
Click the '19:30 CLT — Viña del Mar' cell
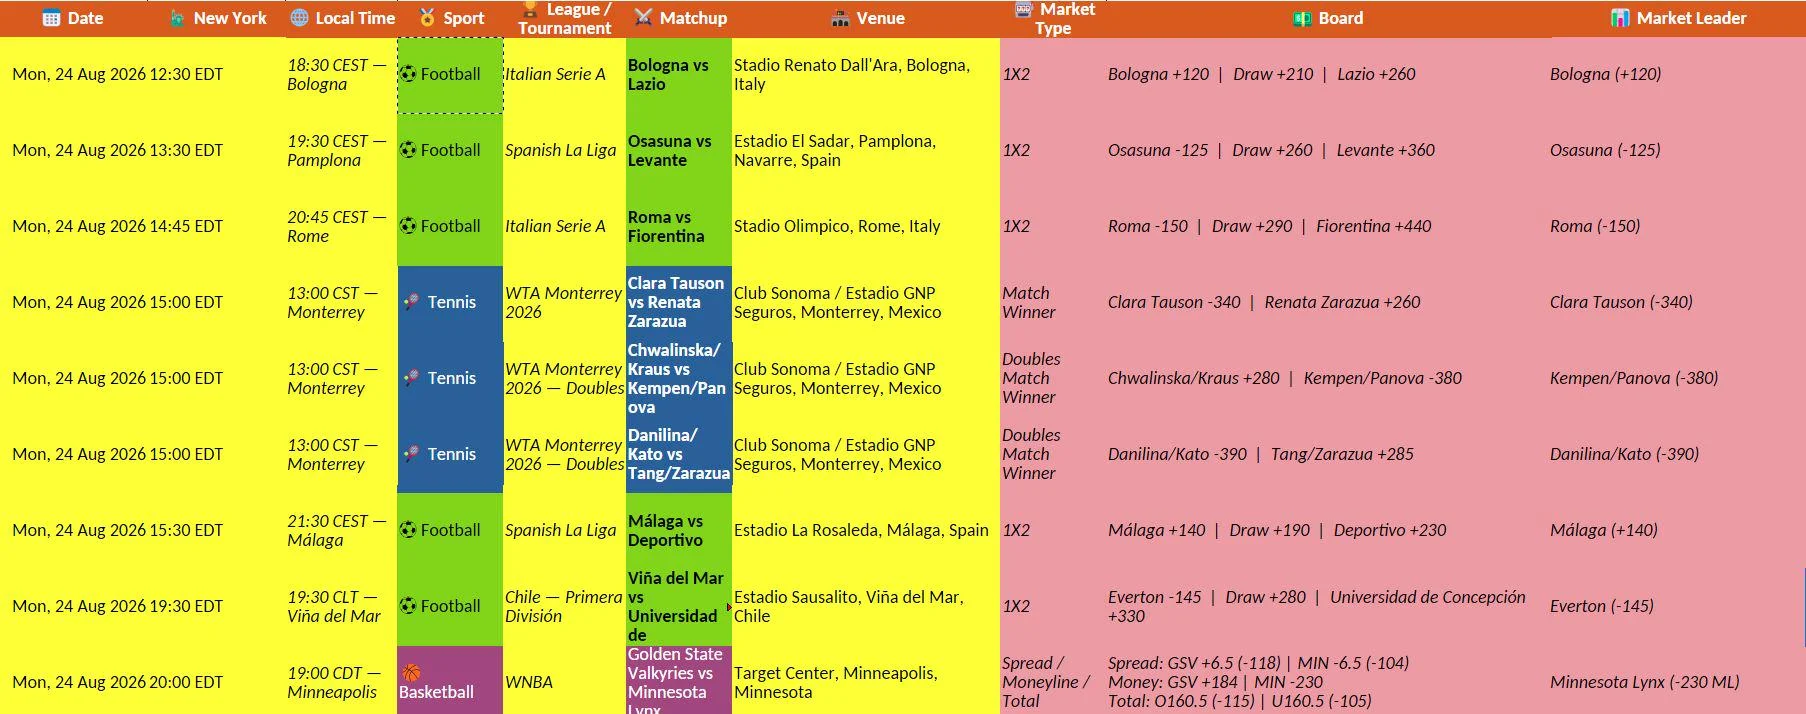pyautogui.click(x=341, y=606)
